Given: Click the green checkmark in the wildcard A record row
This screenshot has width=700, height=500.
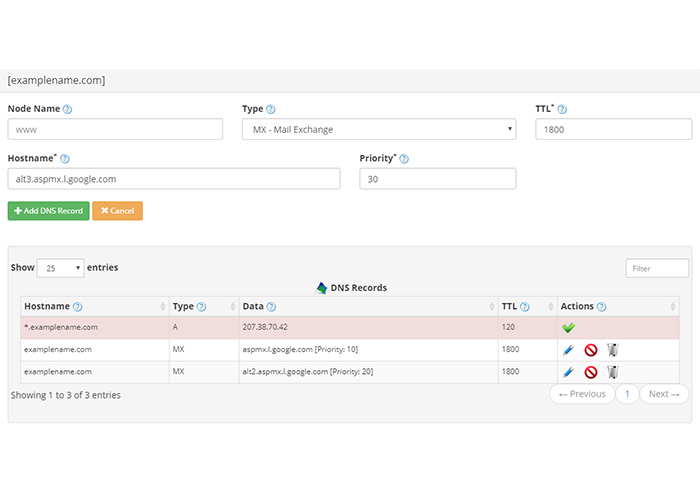Looking at the screenshot, I should click(x=568, y=327).
